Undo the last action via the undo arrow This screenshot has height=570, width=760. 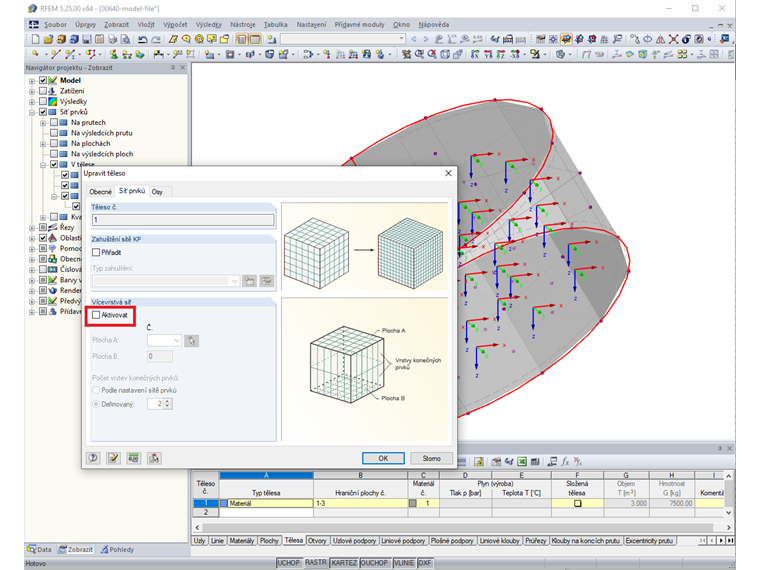pos(142,39)
